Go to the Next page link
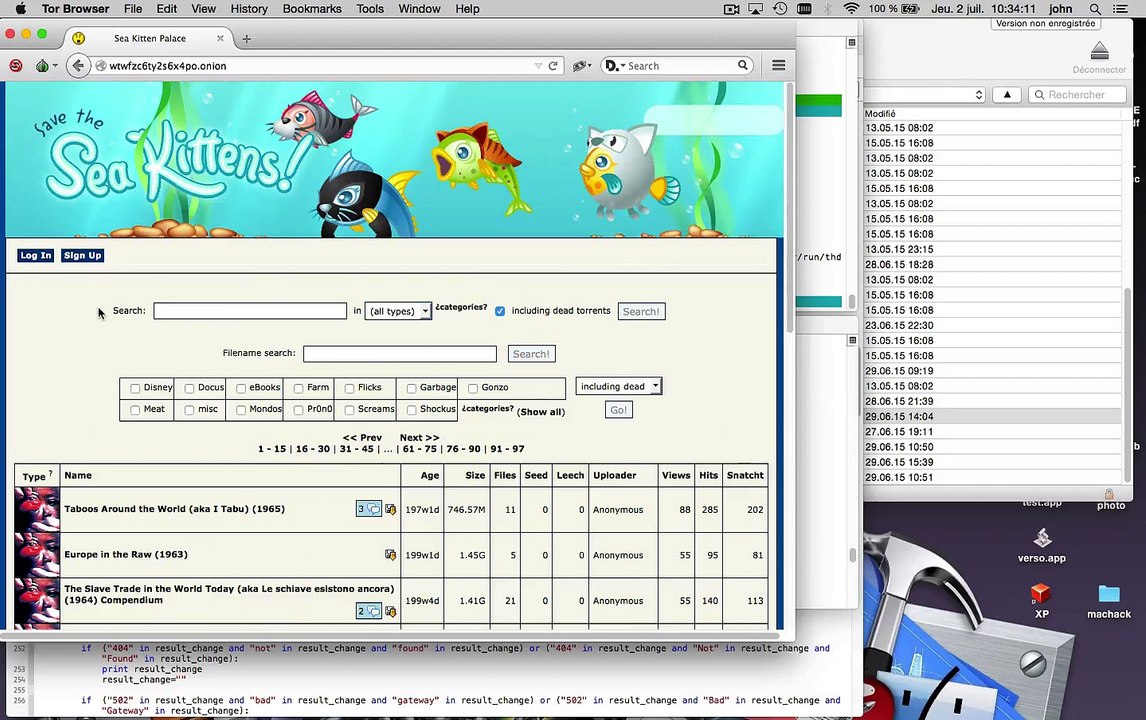The width and height of the screenshot is (1146, 720). (x=418, y=437)
